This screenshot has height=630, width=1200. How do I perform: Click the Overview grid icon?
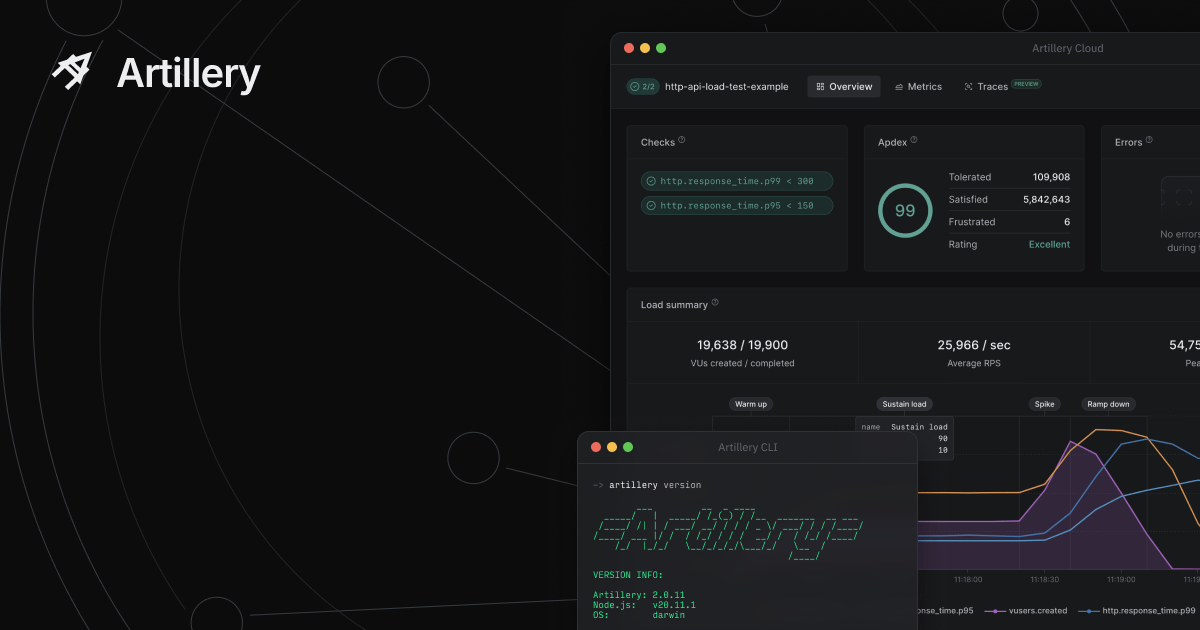[820, 87]
